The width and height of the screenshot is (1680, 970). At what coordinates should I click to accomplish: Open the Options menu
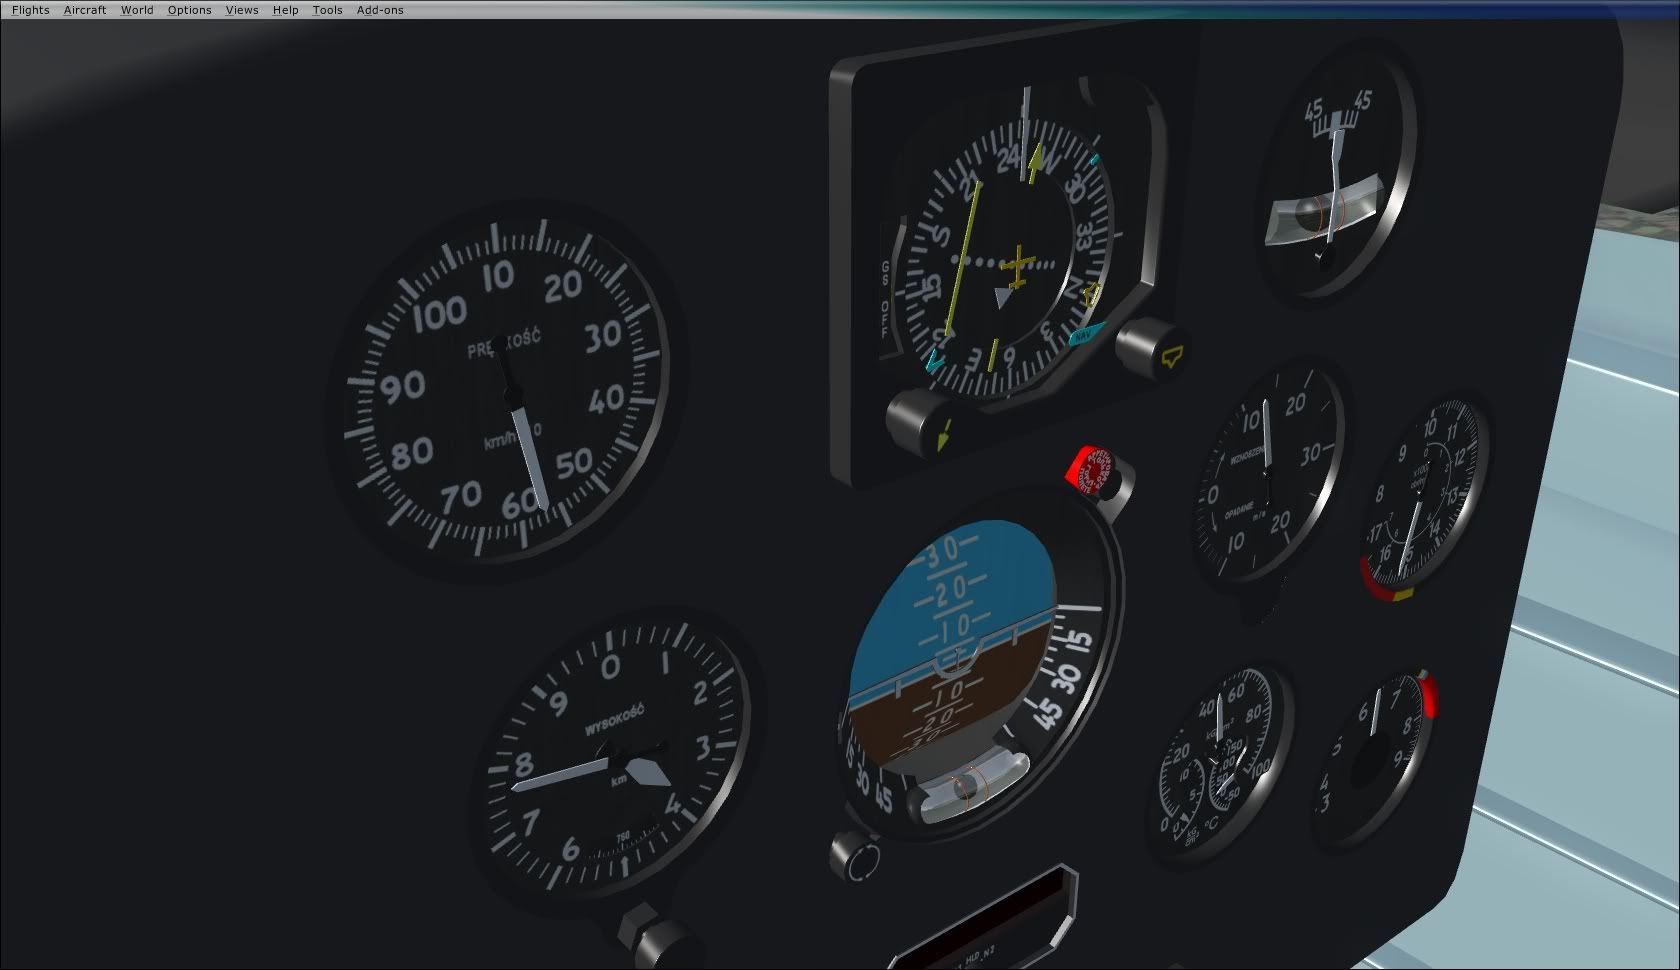[189, 10]
